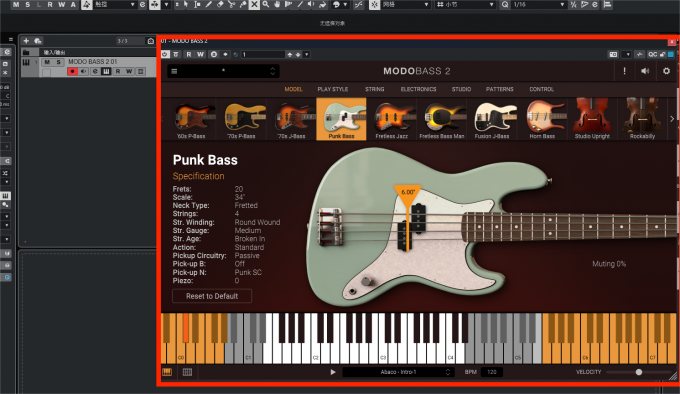This screenshot has width=680, height=394.
Task: Open plugin program number dropdown arrow
Action: tap(307, 54)
